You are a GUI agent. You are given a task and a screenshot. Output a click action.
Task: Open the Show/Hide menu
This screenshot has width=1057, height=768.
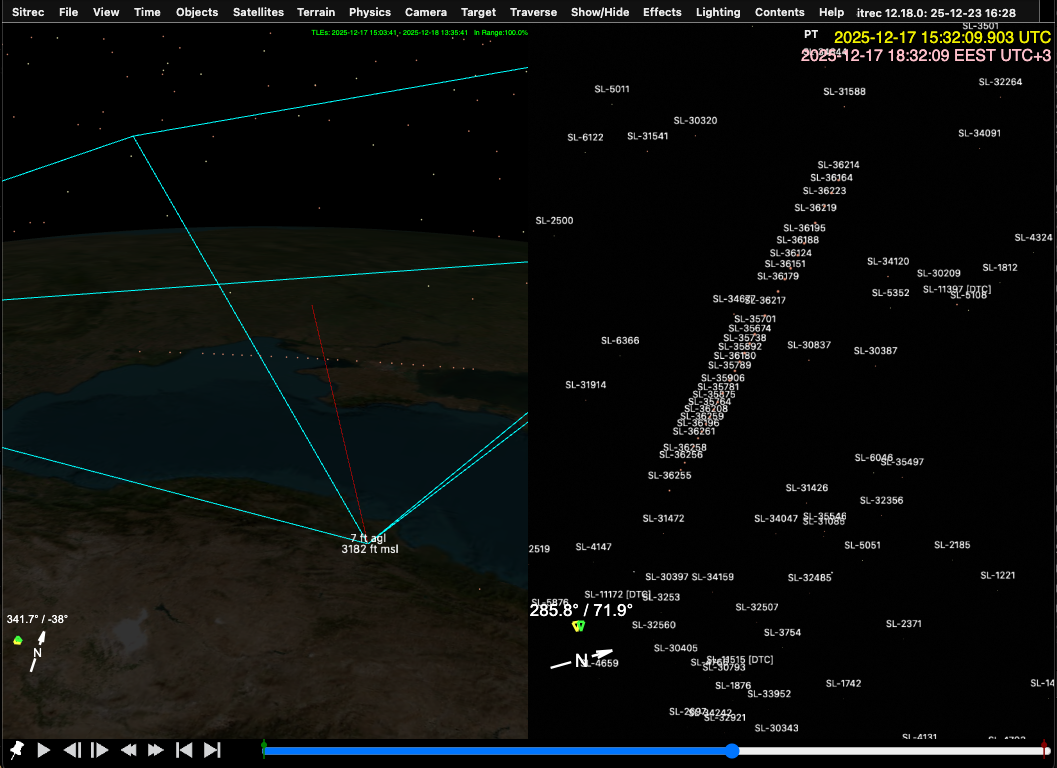coord(600,12)
